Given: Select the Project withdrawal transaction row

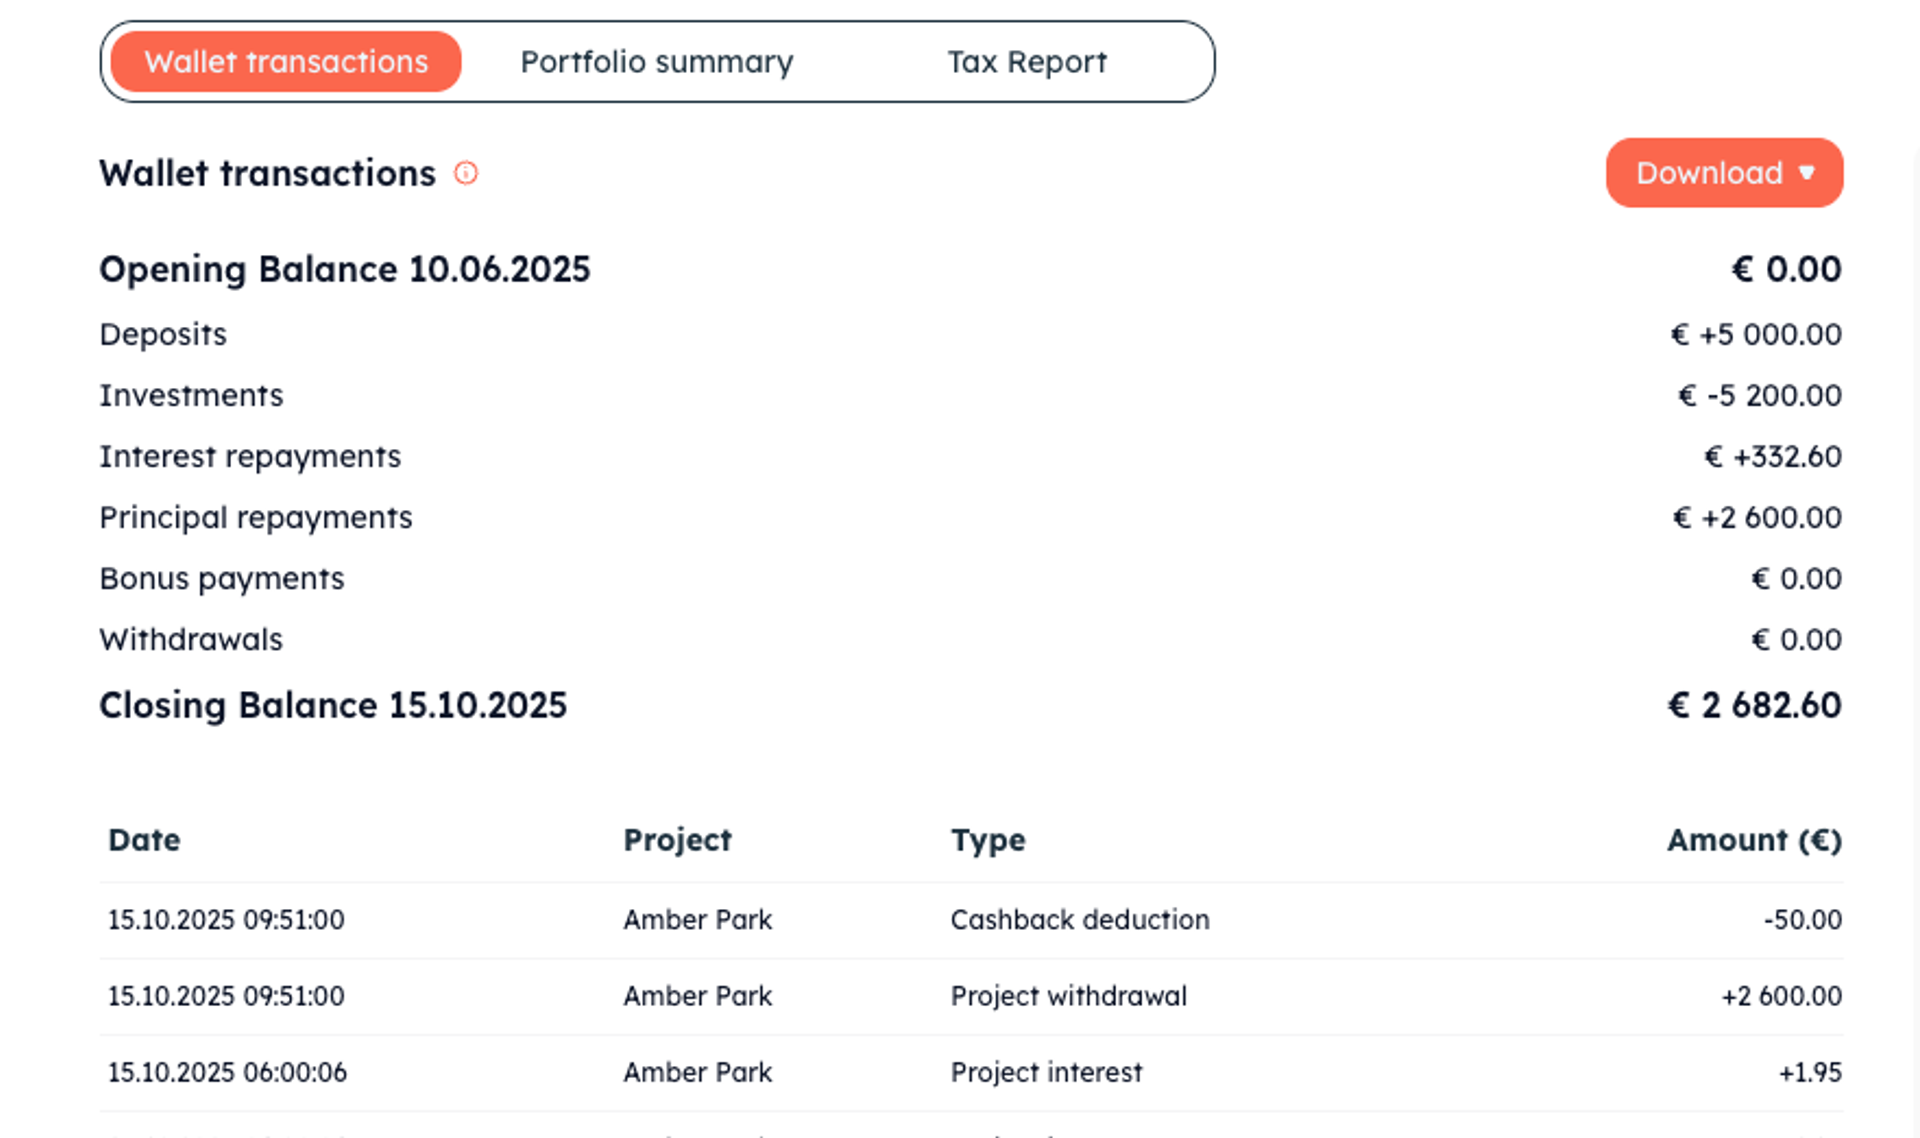Looking at the screenshot, I should (x=1068, y=996).
